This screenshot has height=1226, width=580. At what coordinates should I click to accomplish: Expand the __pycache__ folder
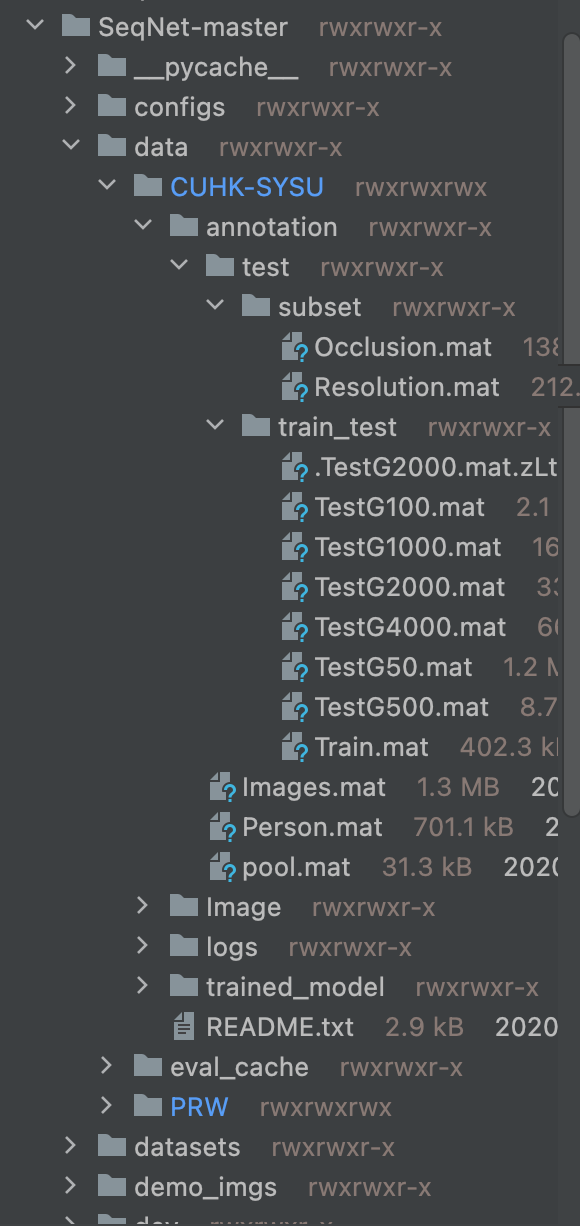70,66
